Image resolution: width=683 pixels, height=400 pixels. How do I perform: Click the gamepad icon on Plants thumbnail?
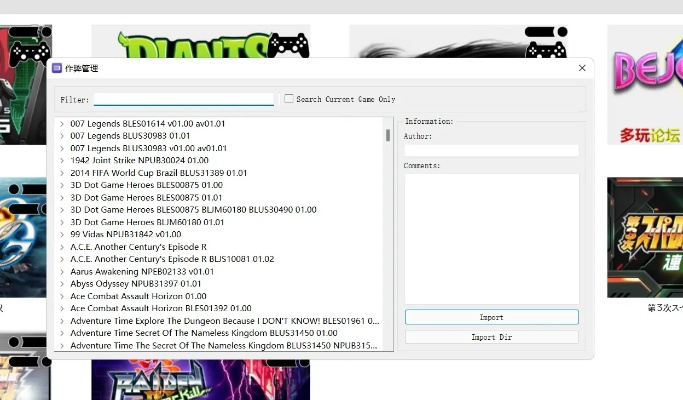point(288,44)
